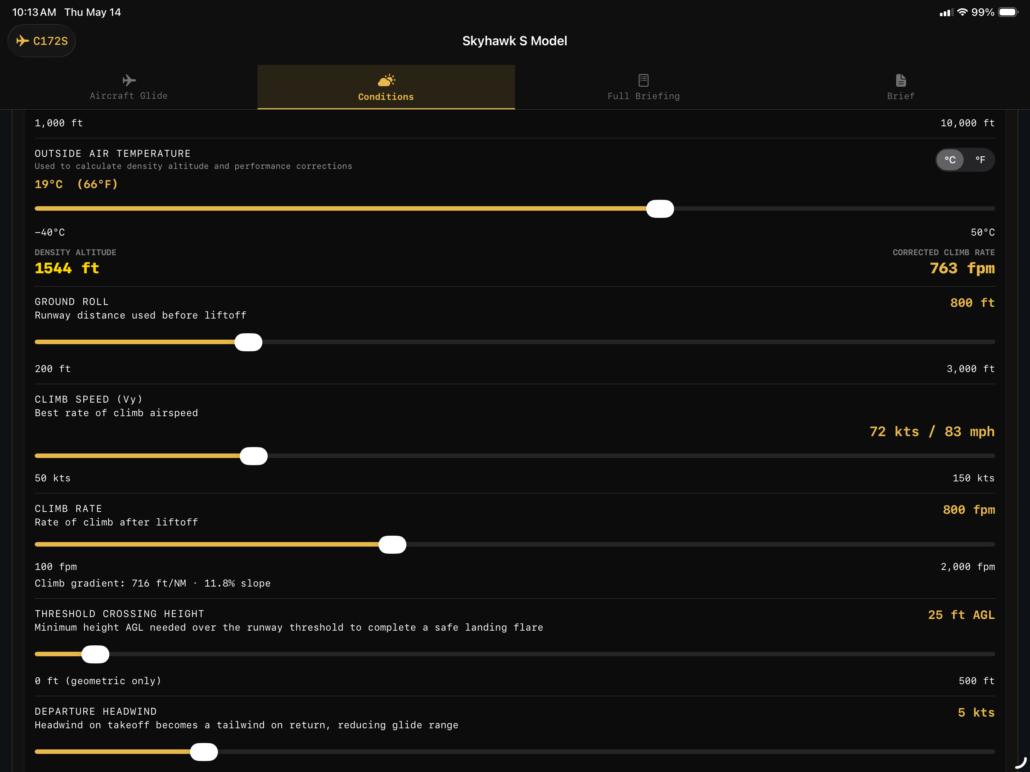Click the 10:13 AM clock in status bar
This screenshot has height=772, width=1030.
[x=34, y=12]
